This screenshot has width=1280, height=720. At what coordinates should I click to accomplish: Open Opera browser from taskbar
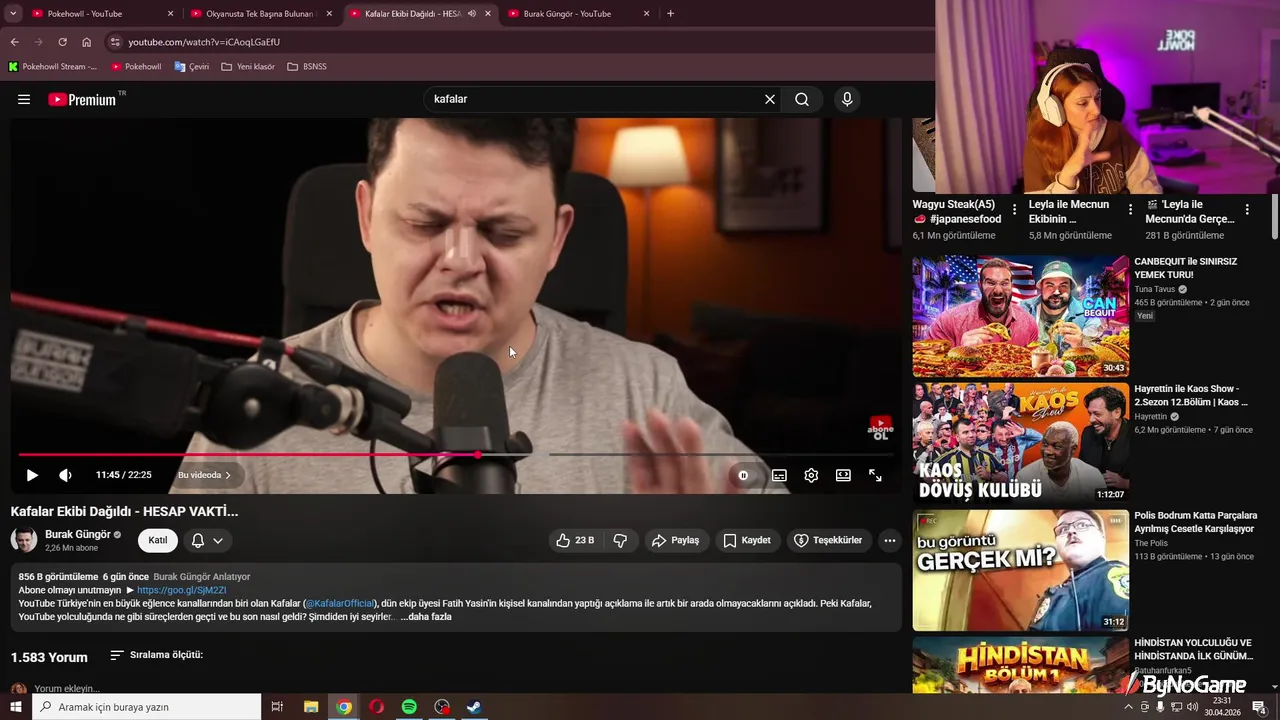[376, 707]
